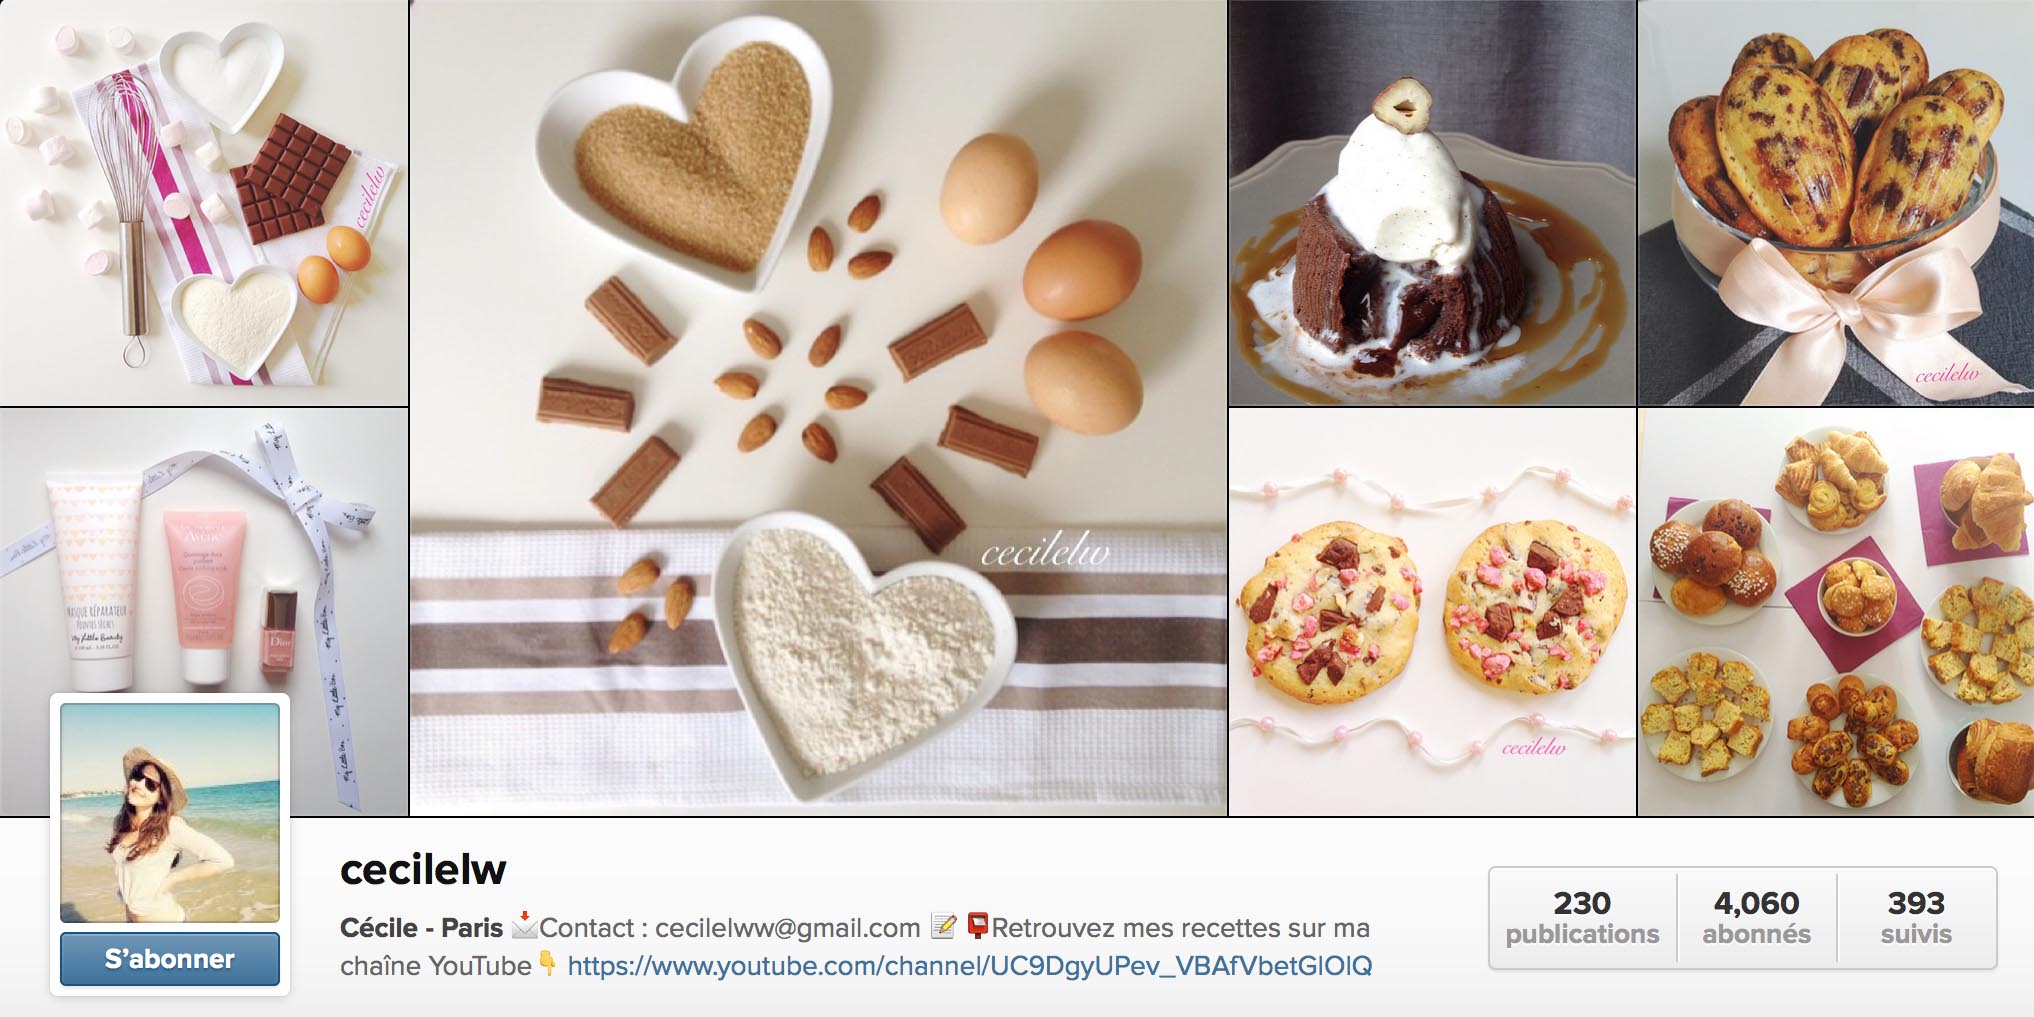Open the large heart bowls and almonds photo
The image size is (2034, 1017).
tap(818, 407)
